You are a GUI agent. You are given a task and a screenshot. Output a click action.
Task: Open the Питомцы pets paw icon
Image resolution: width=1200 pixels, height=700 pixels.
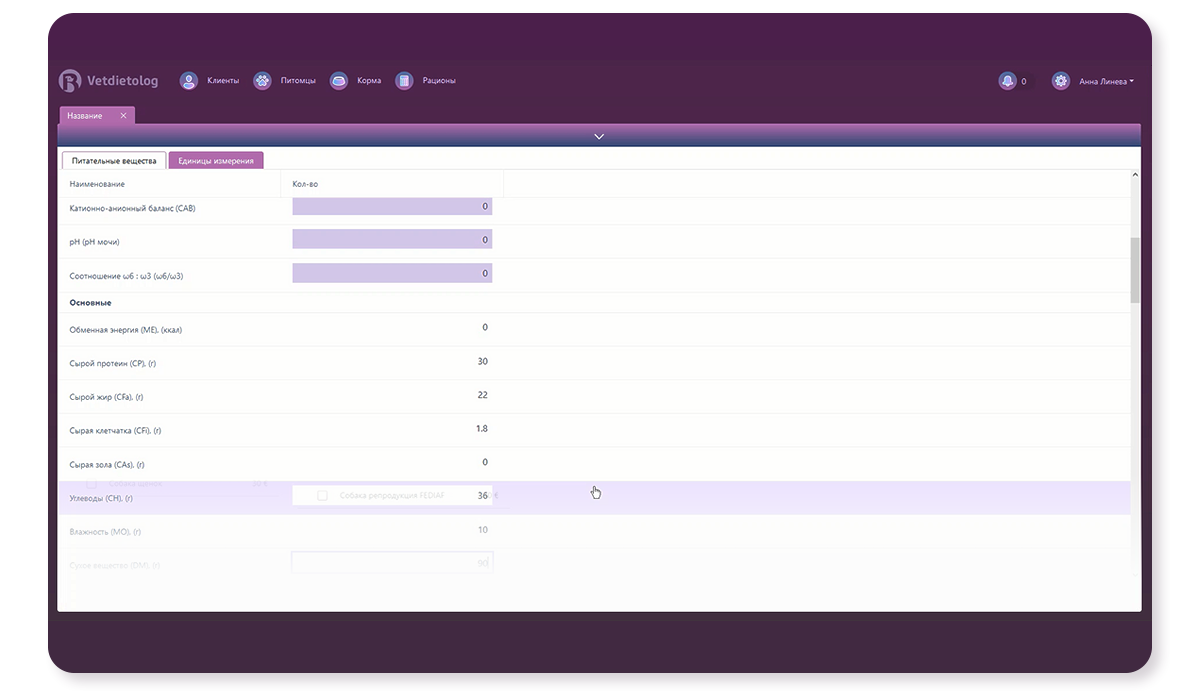[262, 81]
